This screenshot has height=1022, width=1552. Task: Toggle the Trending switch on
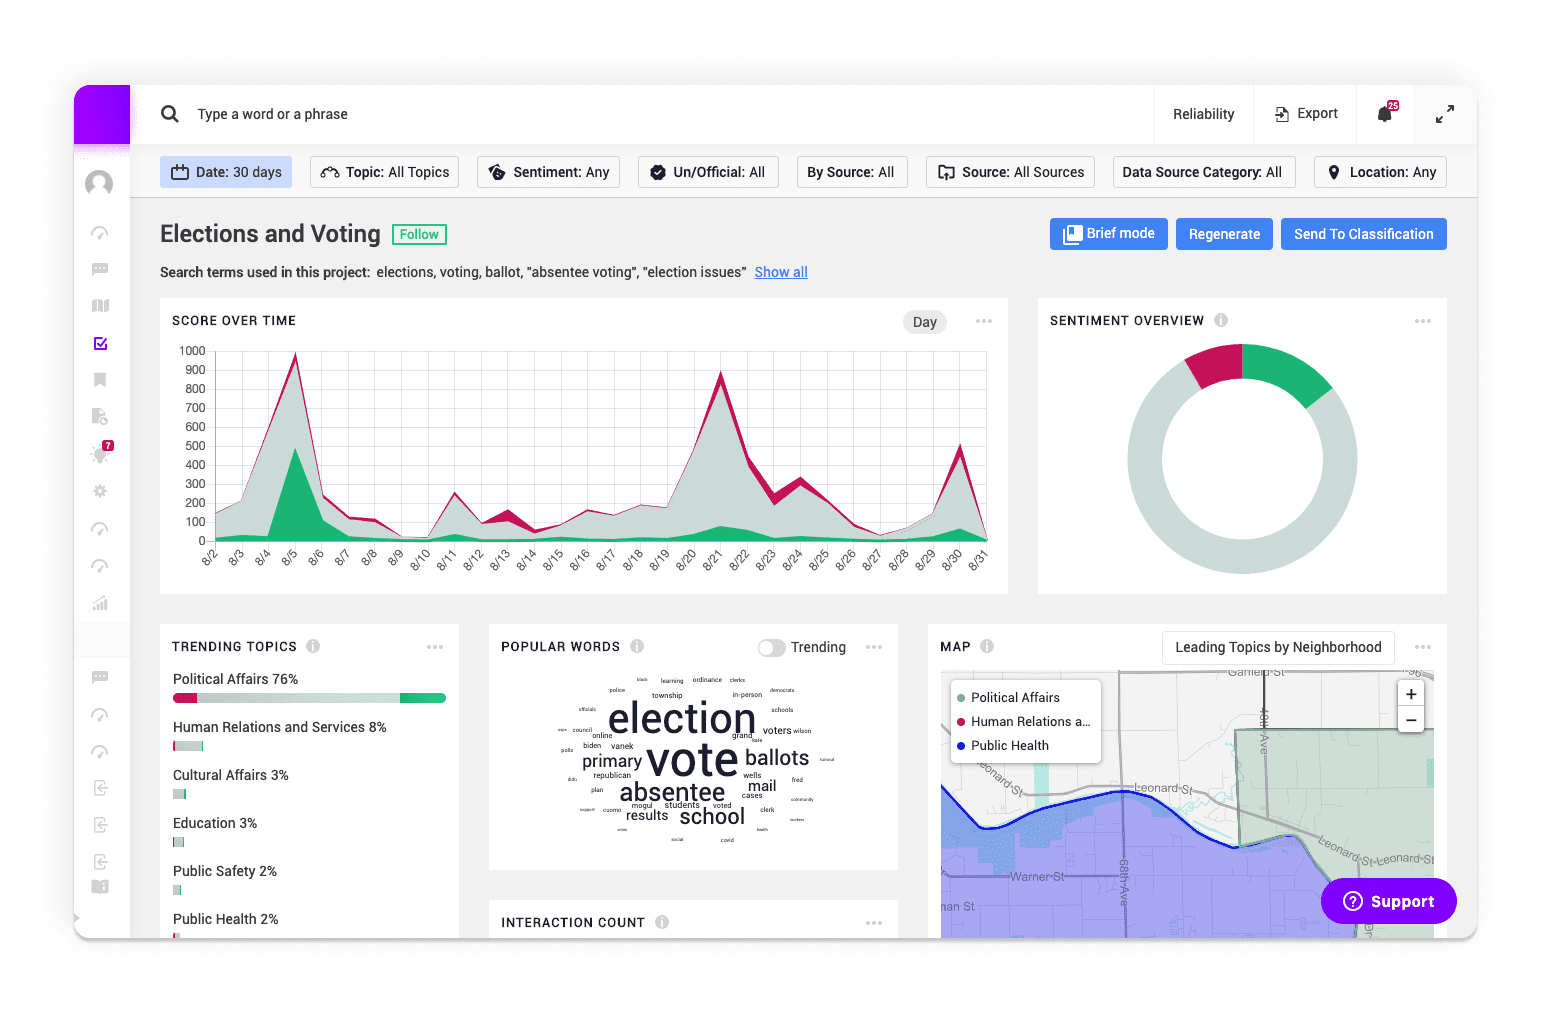[x=771, y=647]
